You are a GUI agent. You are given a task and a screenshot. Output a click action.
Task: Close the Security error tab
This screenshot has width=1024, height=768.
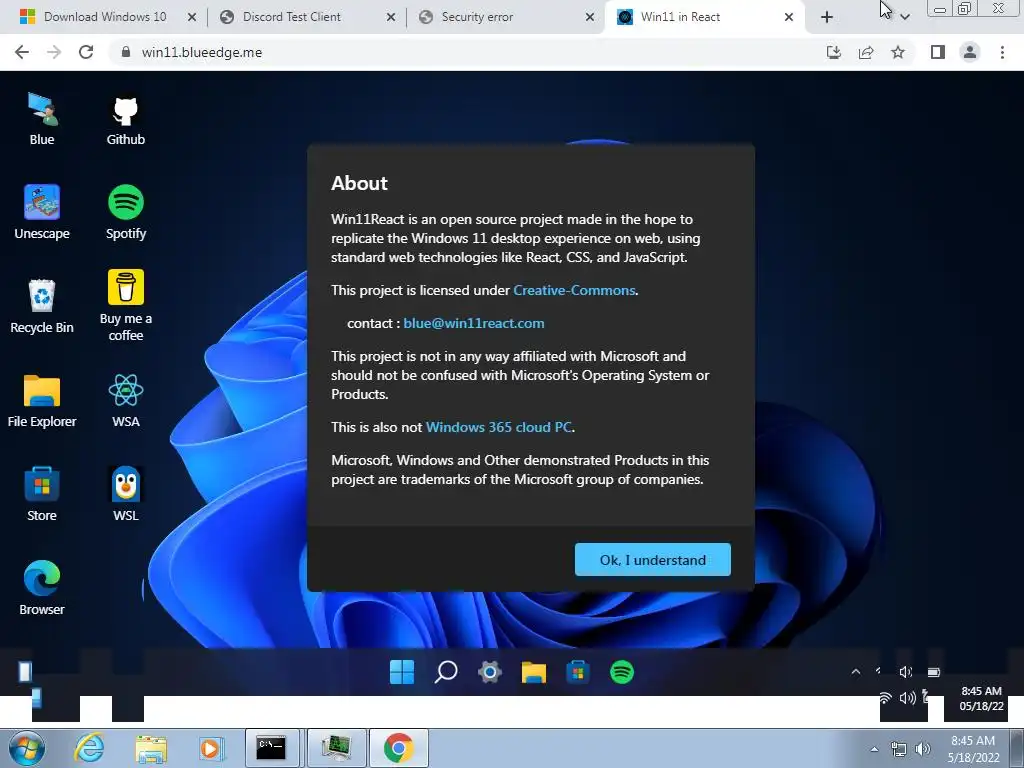click(x=589, y=17)
